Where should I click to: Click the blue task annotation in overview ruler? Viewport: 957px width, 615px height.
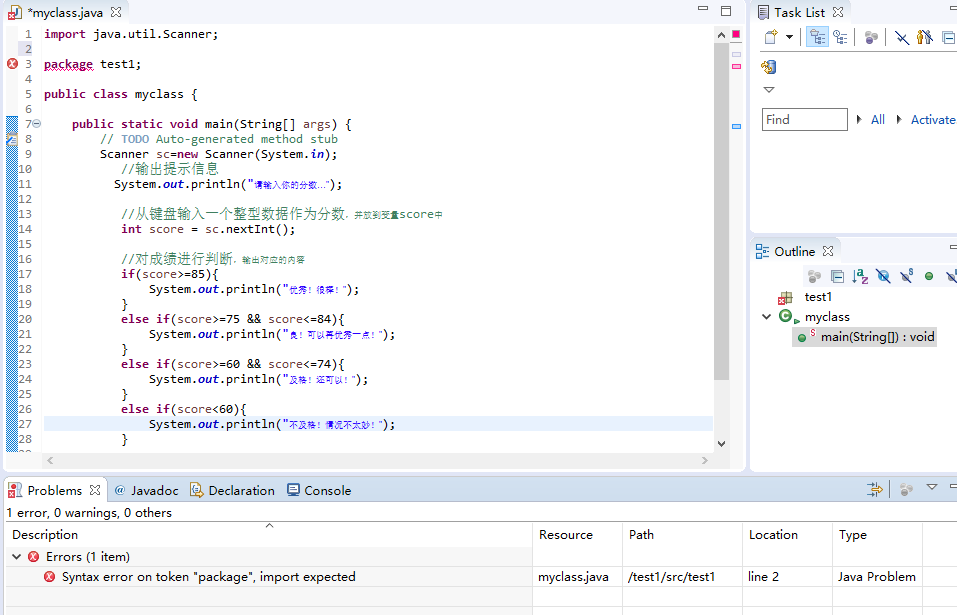pyautogui.click(x=737, y=126)
